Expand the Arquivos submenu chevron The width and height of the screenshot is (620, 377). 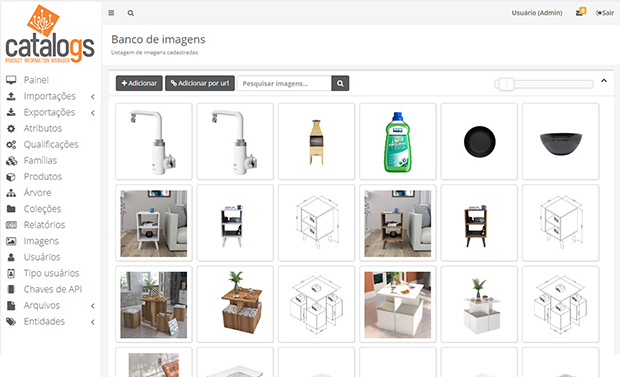coord(93,306)
